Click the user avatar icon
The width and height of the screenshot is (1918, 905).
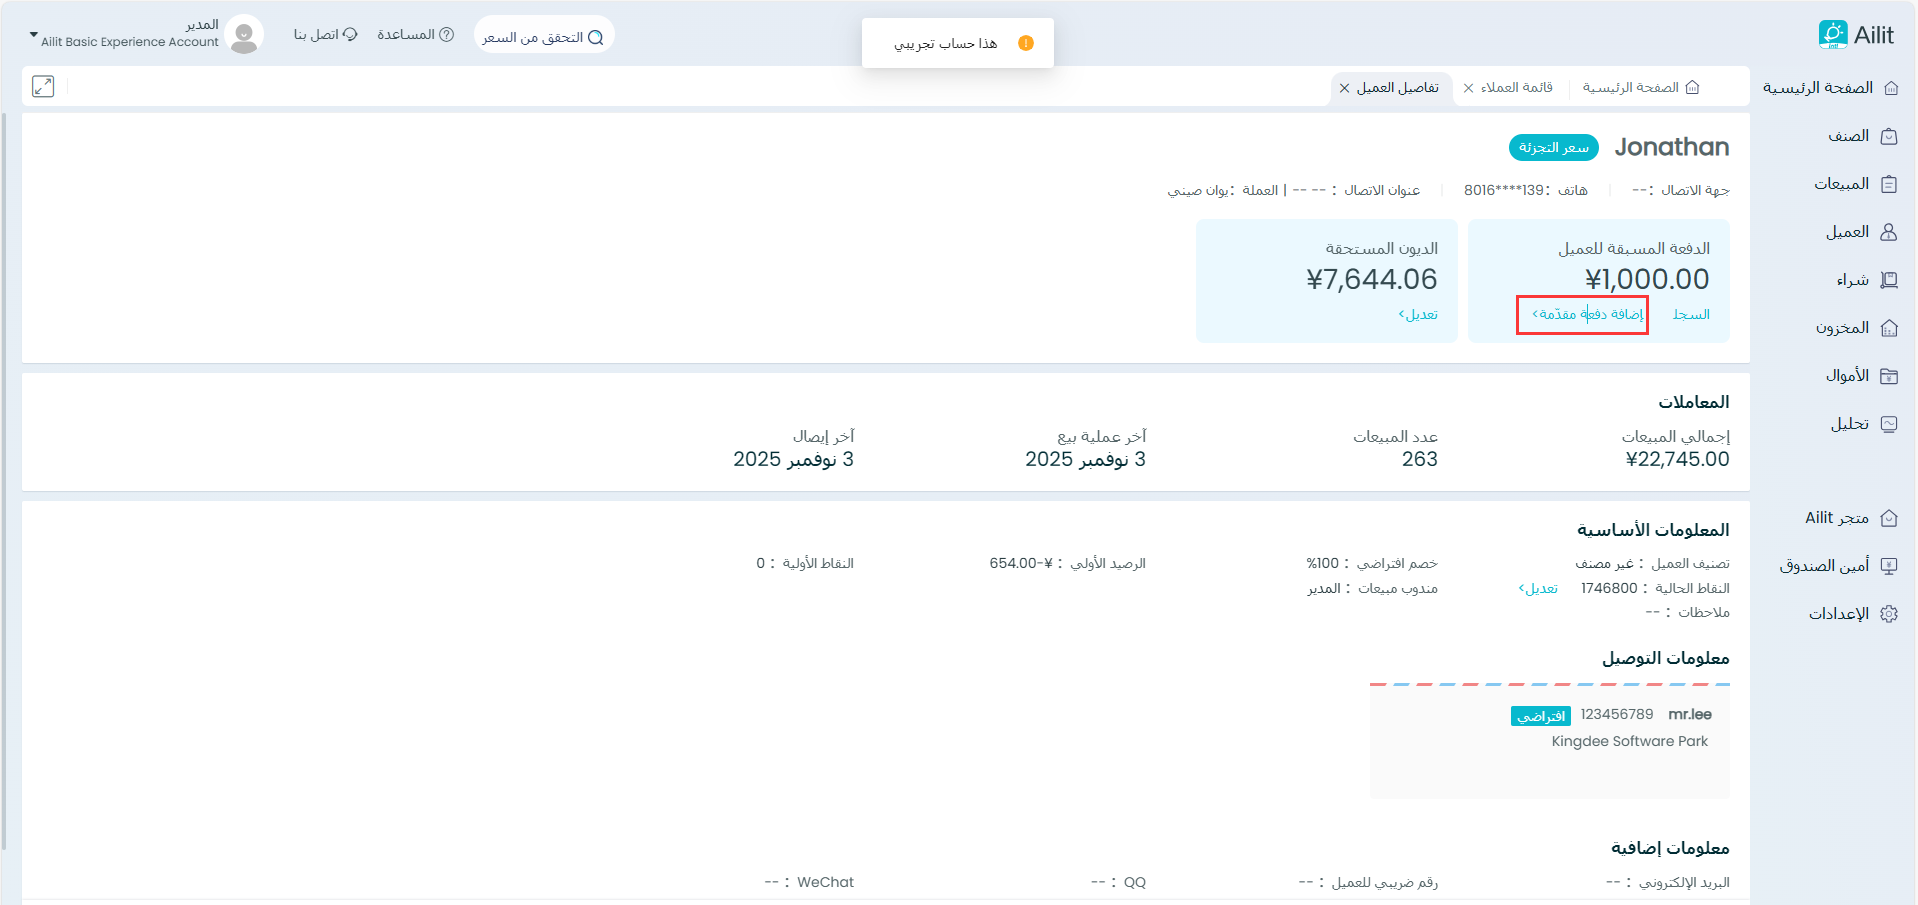[x=244, y=35]
